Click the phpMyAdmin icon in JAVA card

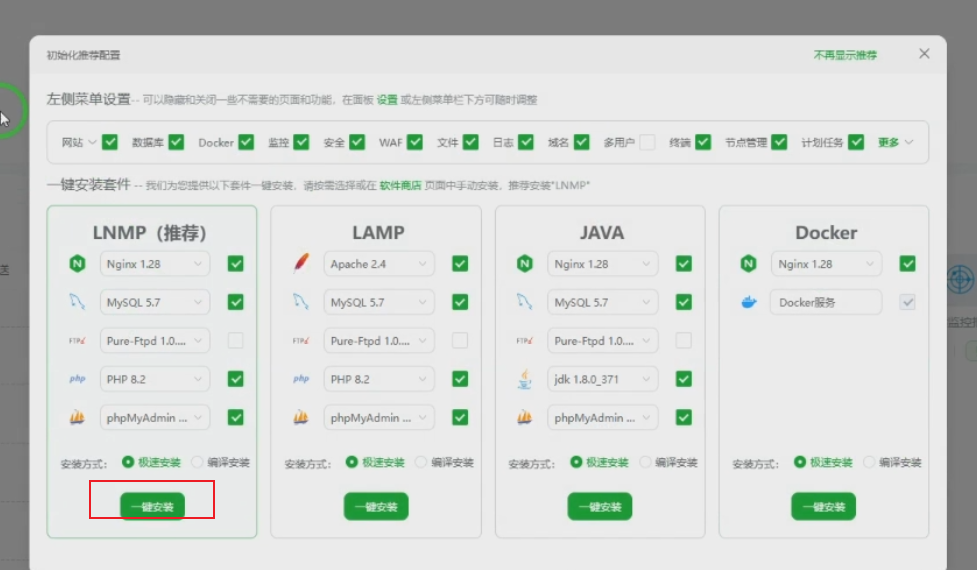click(x=525, y=417)
